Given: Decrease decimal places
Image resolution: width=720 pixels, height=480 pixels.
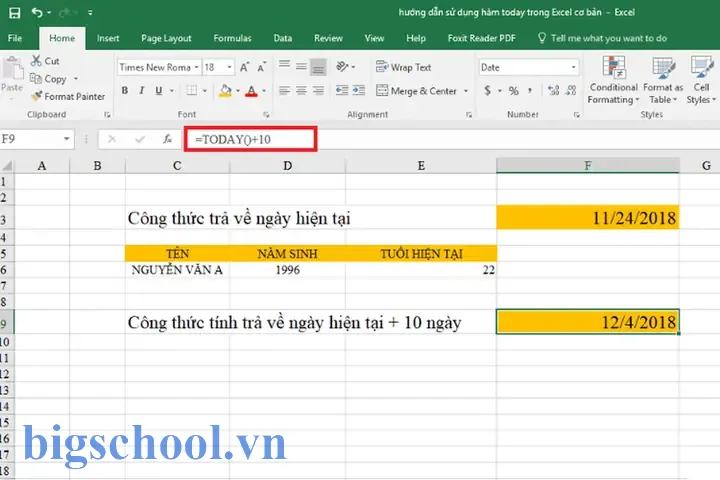Looking at the screenshot, I should pos(571,90).
